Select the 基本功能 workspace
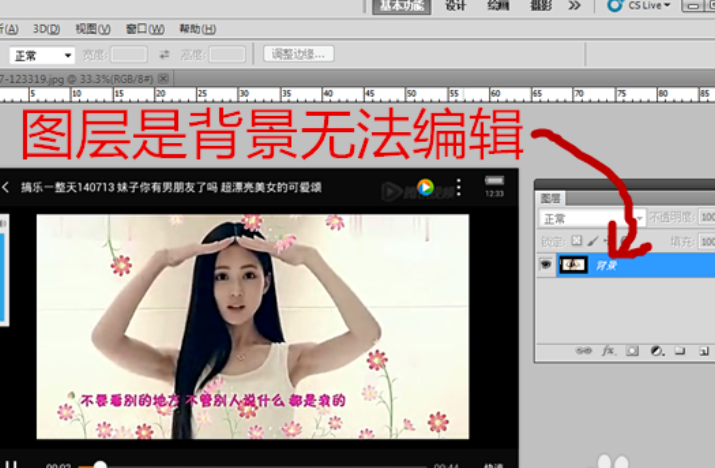 (402, 6)
